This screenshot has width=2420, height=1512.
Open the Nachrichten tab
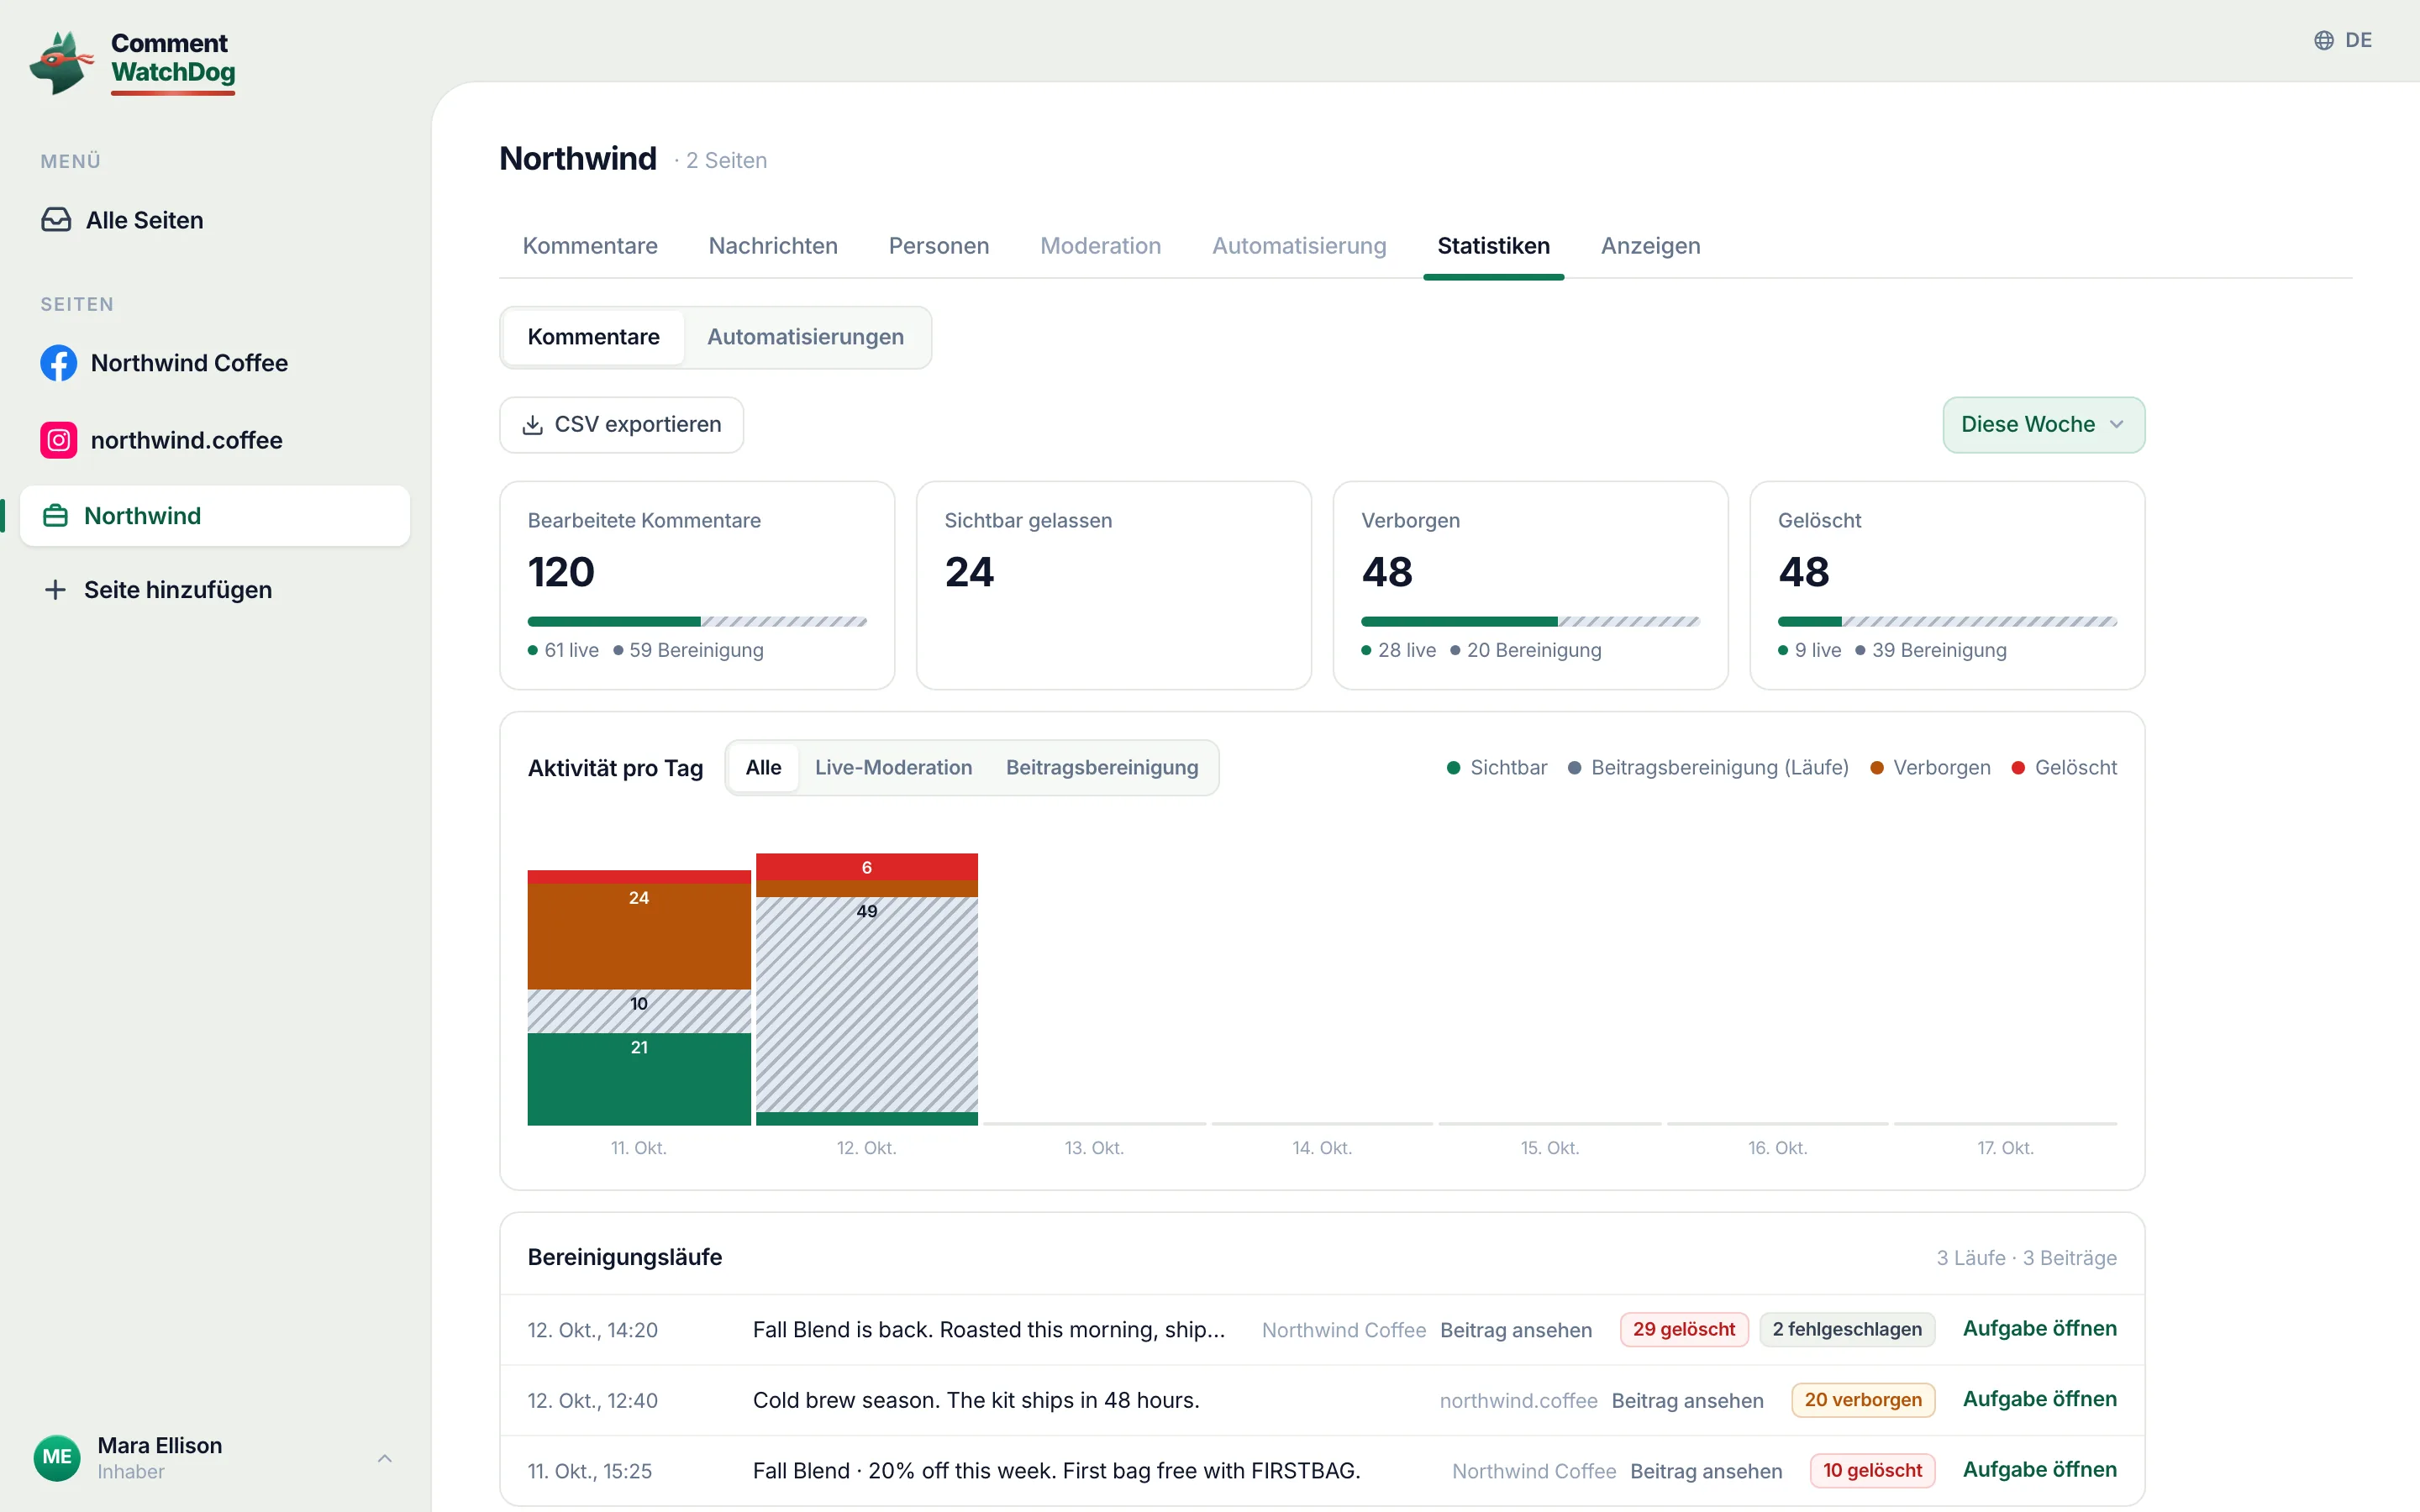[x=773, y=246]
